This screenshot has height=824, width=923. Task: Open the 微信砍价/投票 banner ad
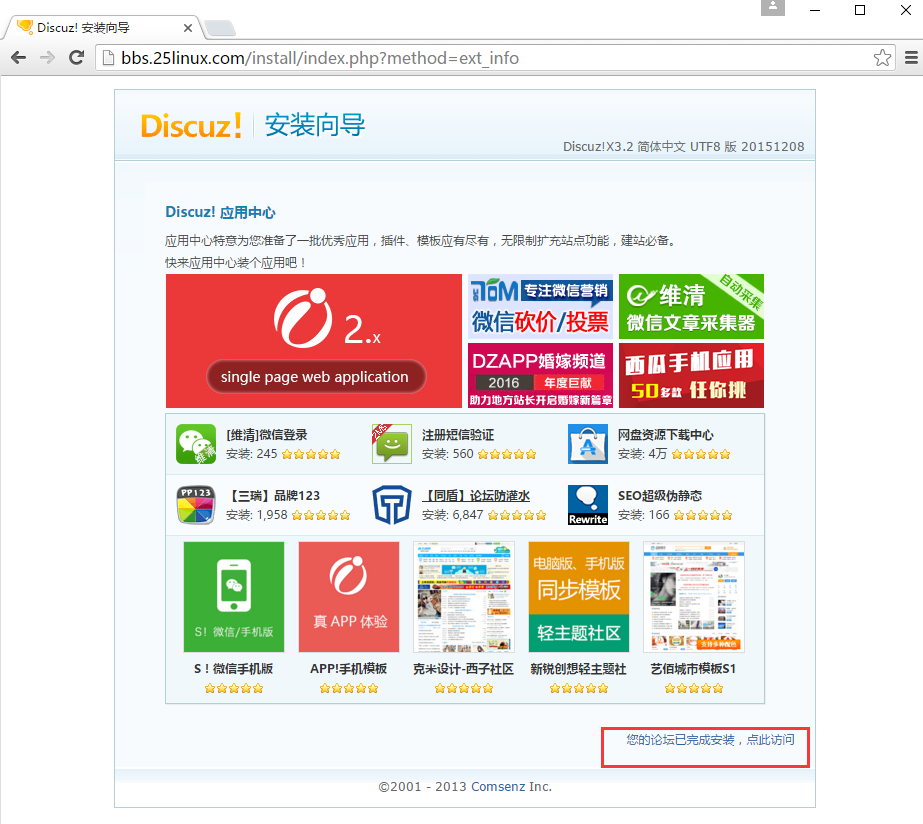coord(540,307)
